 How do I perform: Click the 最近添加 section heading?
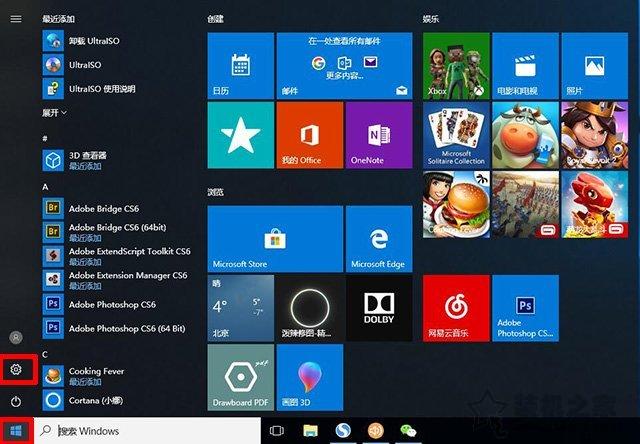[58, 19]
